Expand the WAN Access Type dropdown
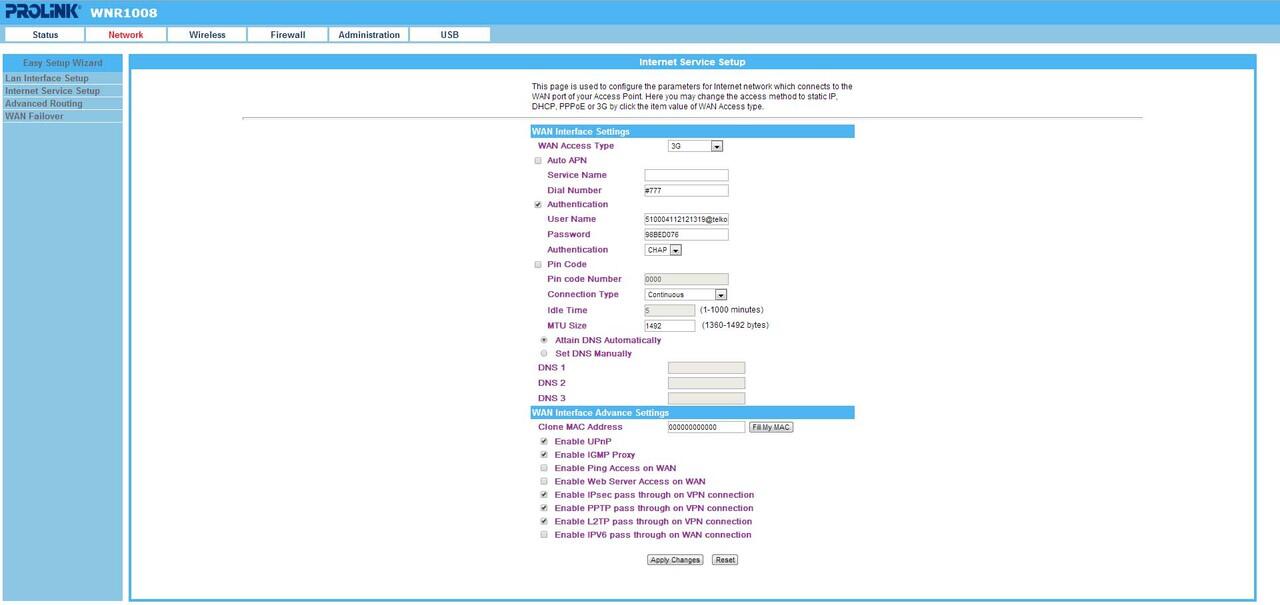 coord(695,146)
